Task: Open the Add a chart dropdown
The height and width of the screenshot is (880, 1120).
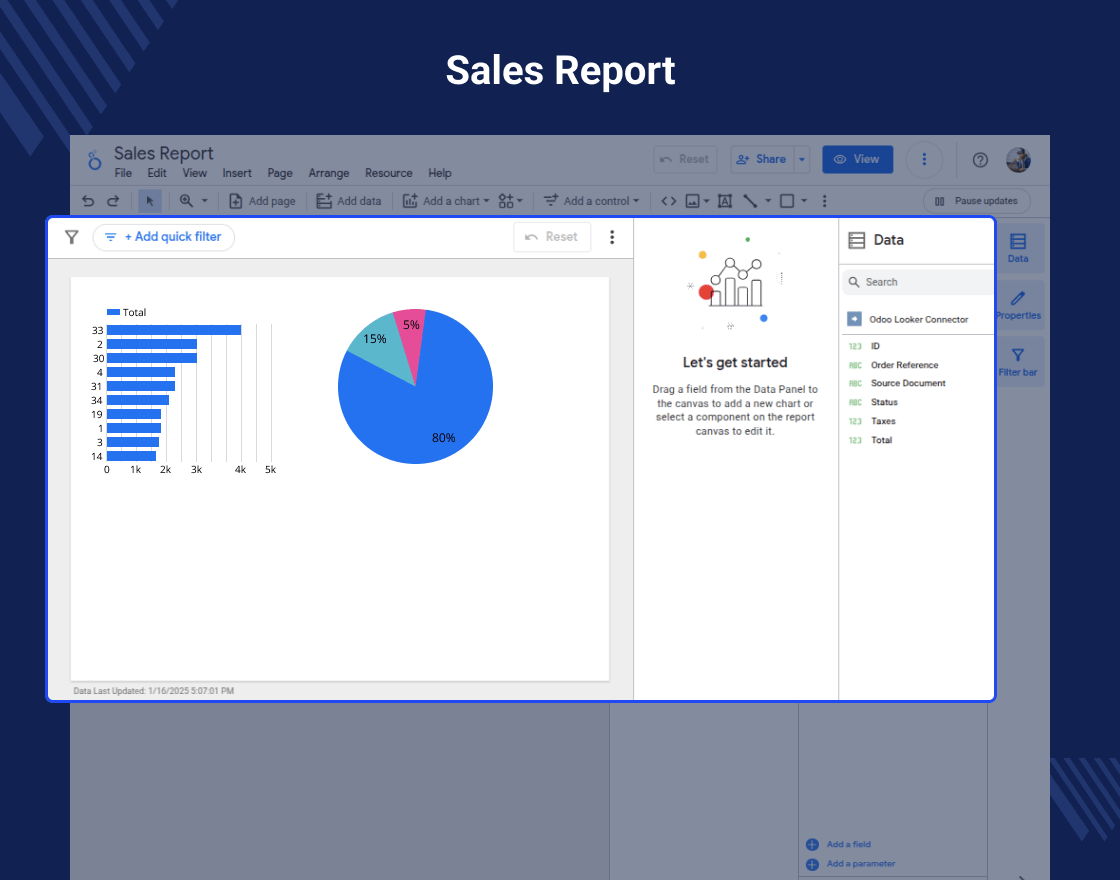Action: coord(446,201)
